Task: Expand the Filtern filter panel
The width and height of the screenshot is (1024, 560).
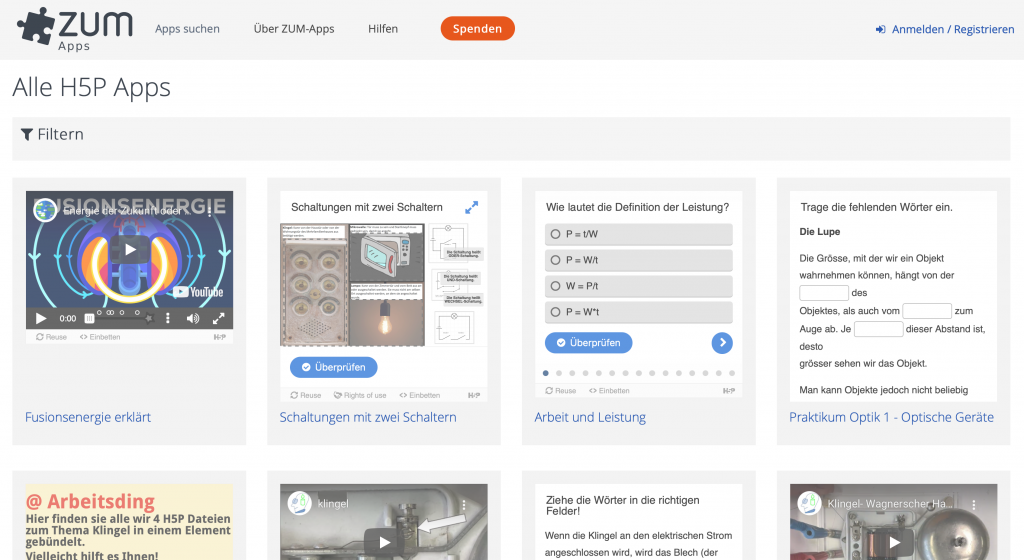Action: (52, 135)
